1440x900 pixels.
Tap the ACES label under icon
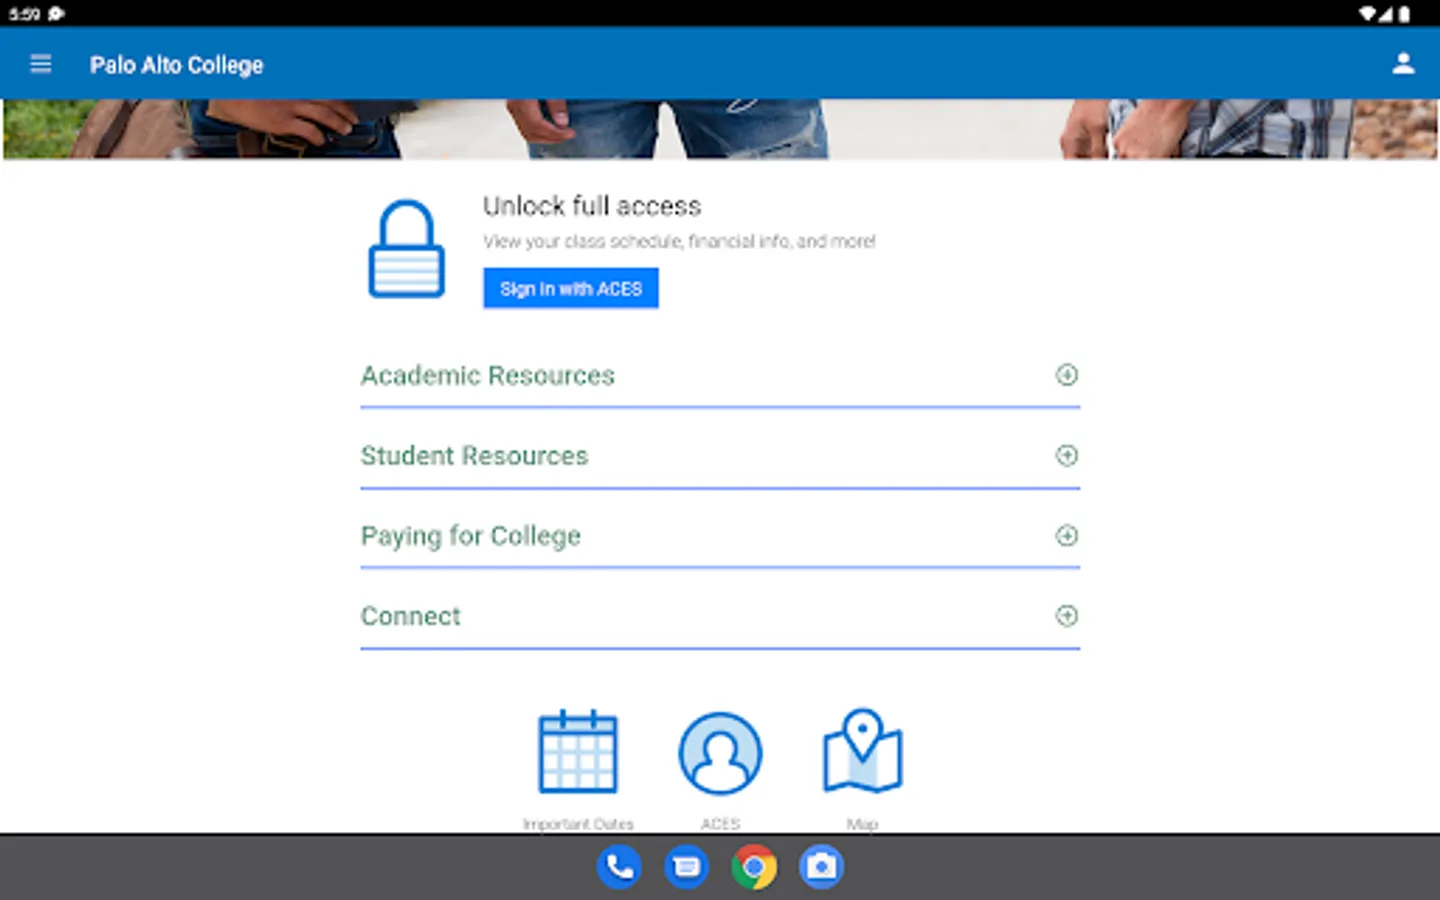click(720, 824)
